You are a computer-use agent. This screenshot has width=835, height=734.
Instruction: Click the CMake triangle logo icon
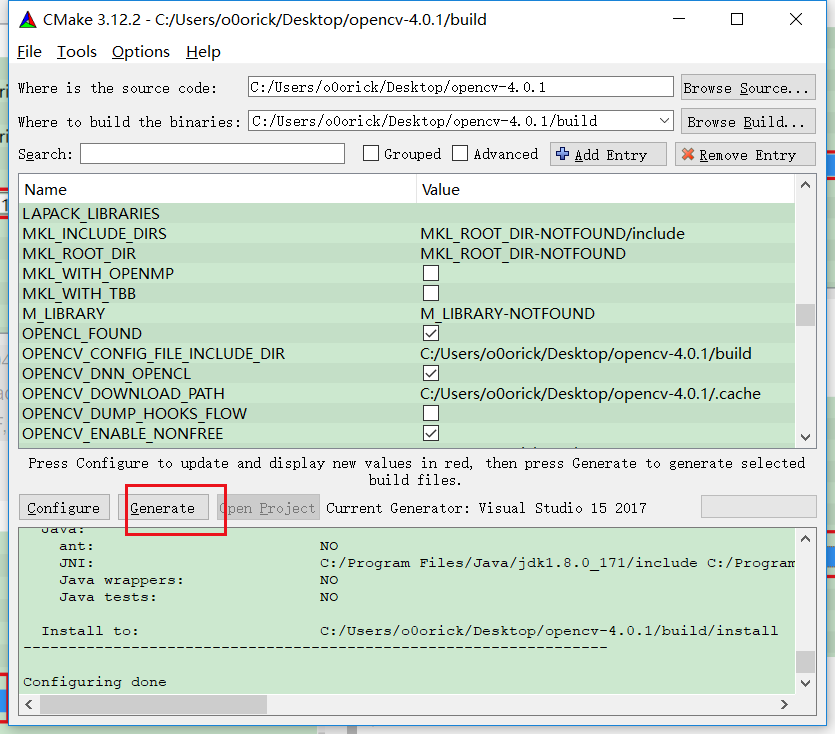[x=28, y=20]
